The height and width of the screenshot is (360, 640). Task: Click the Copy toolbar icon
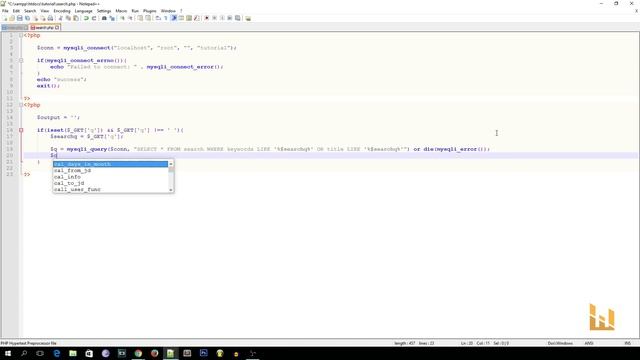[68, 18]
